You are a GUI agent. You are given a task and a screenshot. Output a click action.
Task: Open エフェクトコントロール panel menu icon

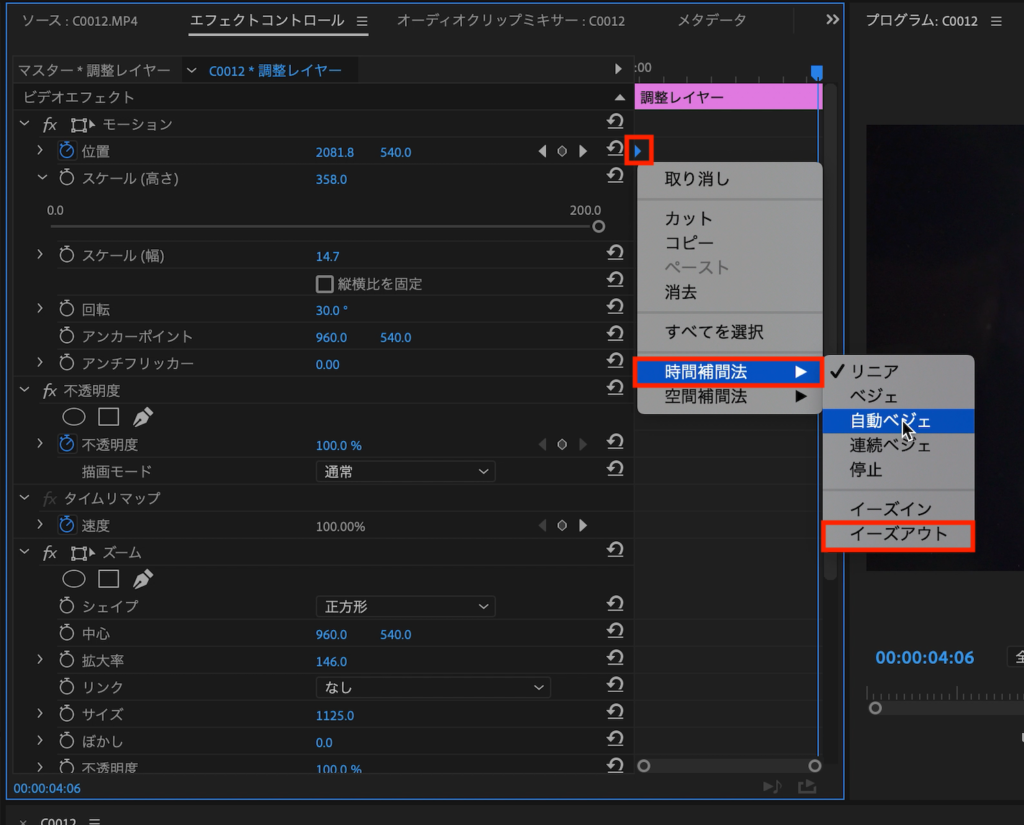tap(362, 22)
